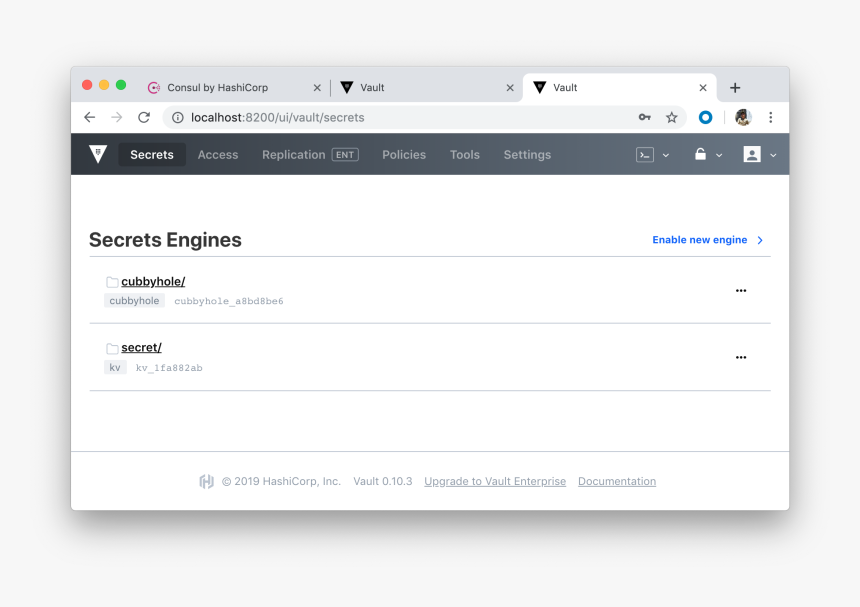Bookmark this page with the star icon

tap(671, 117)
